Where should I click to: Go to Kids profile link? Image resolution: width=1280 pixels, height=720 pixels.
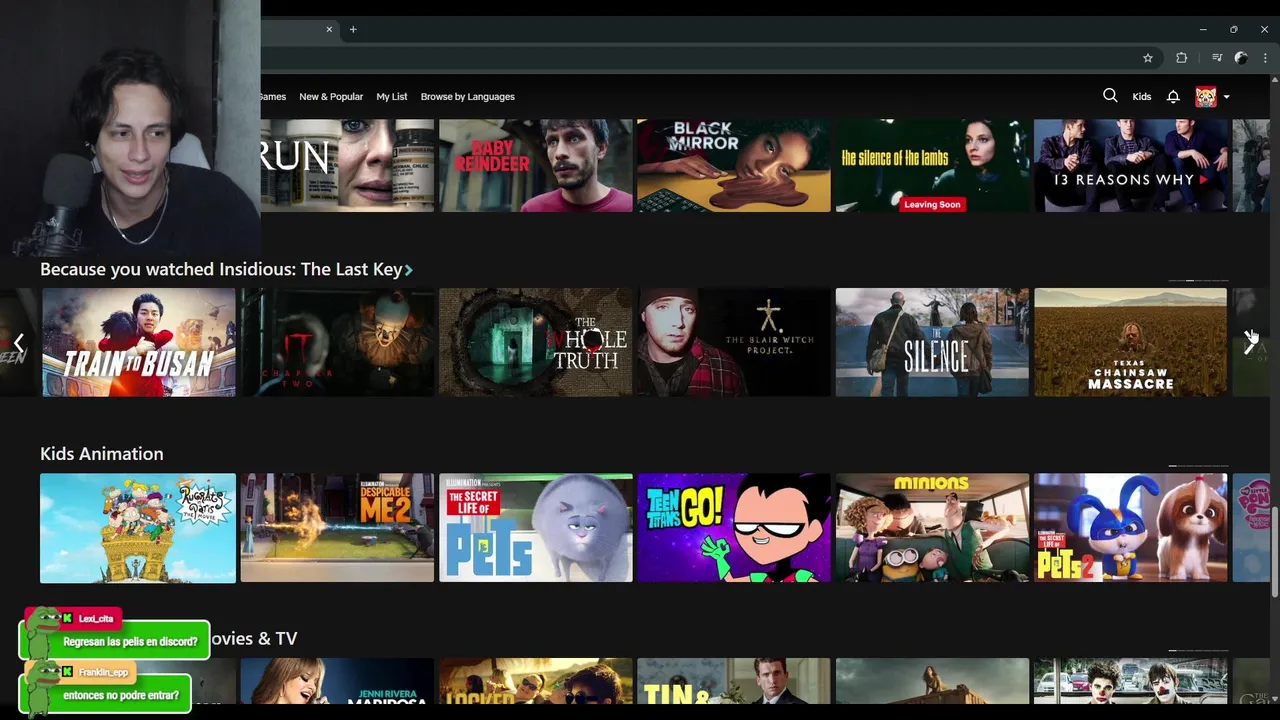pyautogui.click(x=1142, y=97)
